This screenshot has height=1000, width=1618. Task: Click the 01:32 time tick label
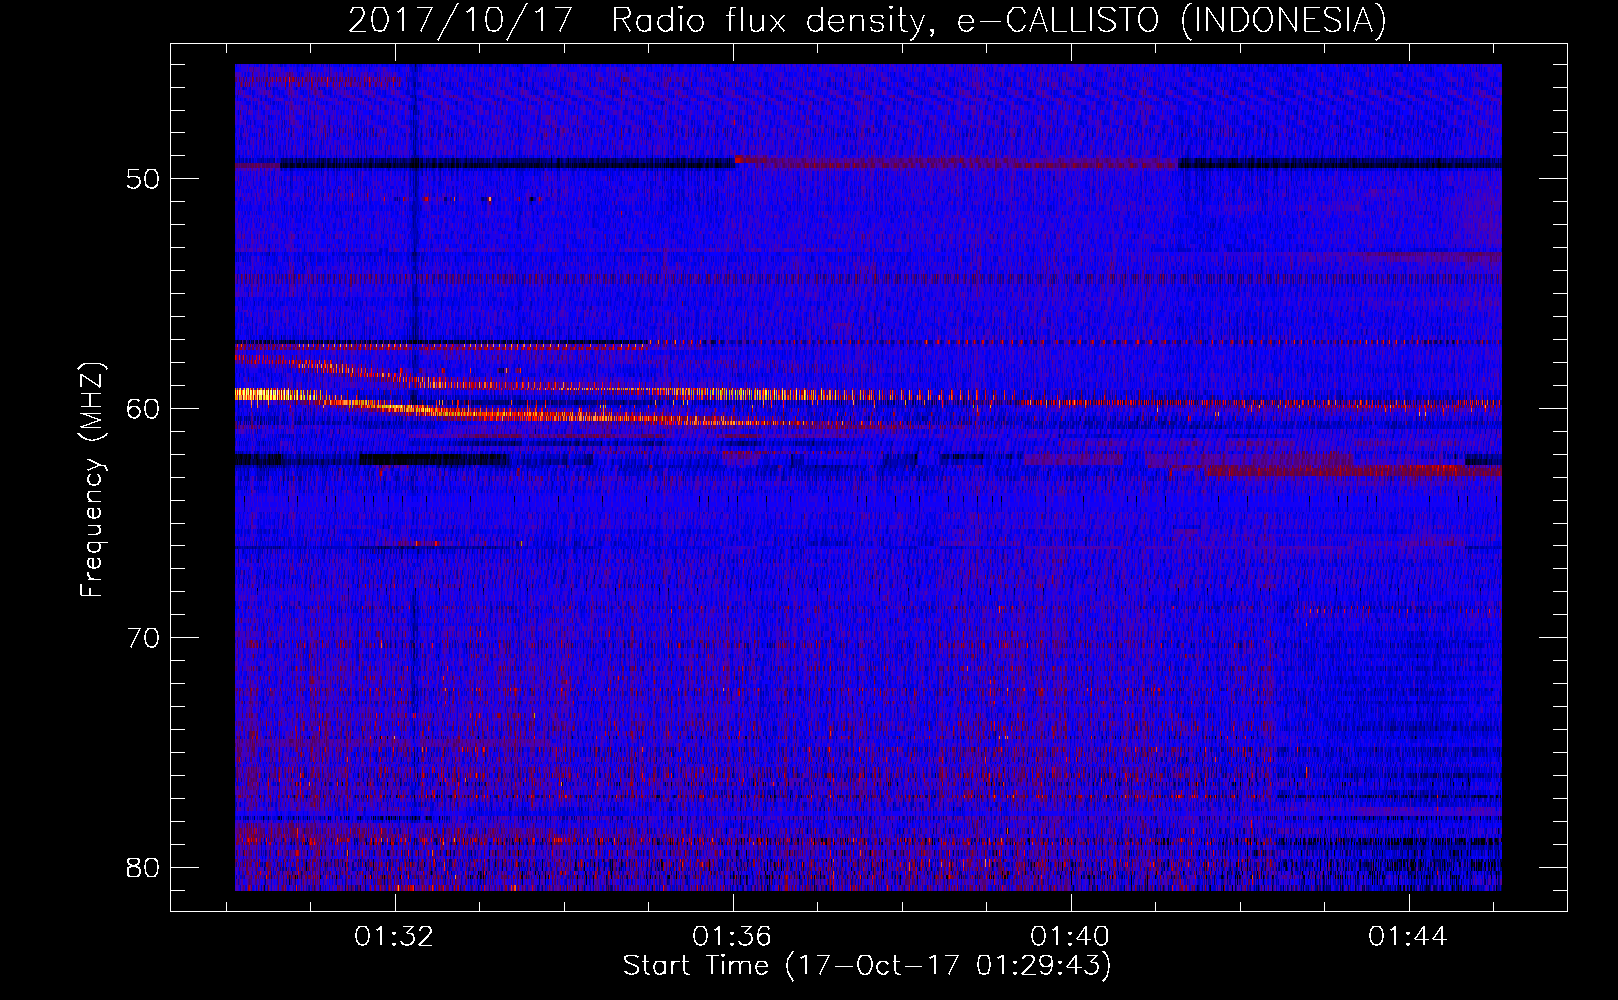(x=394, y=937)
